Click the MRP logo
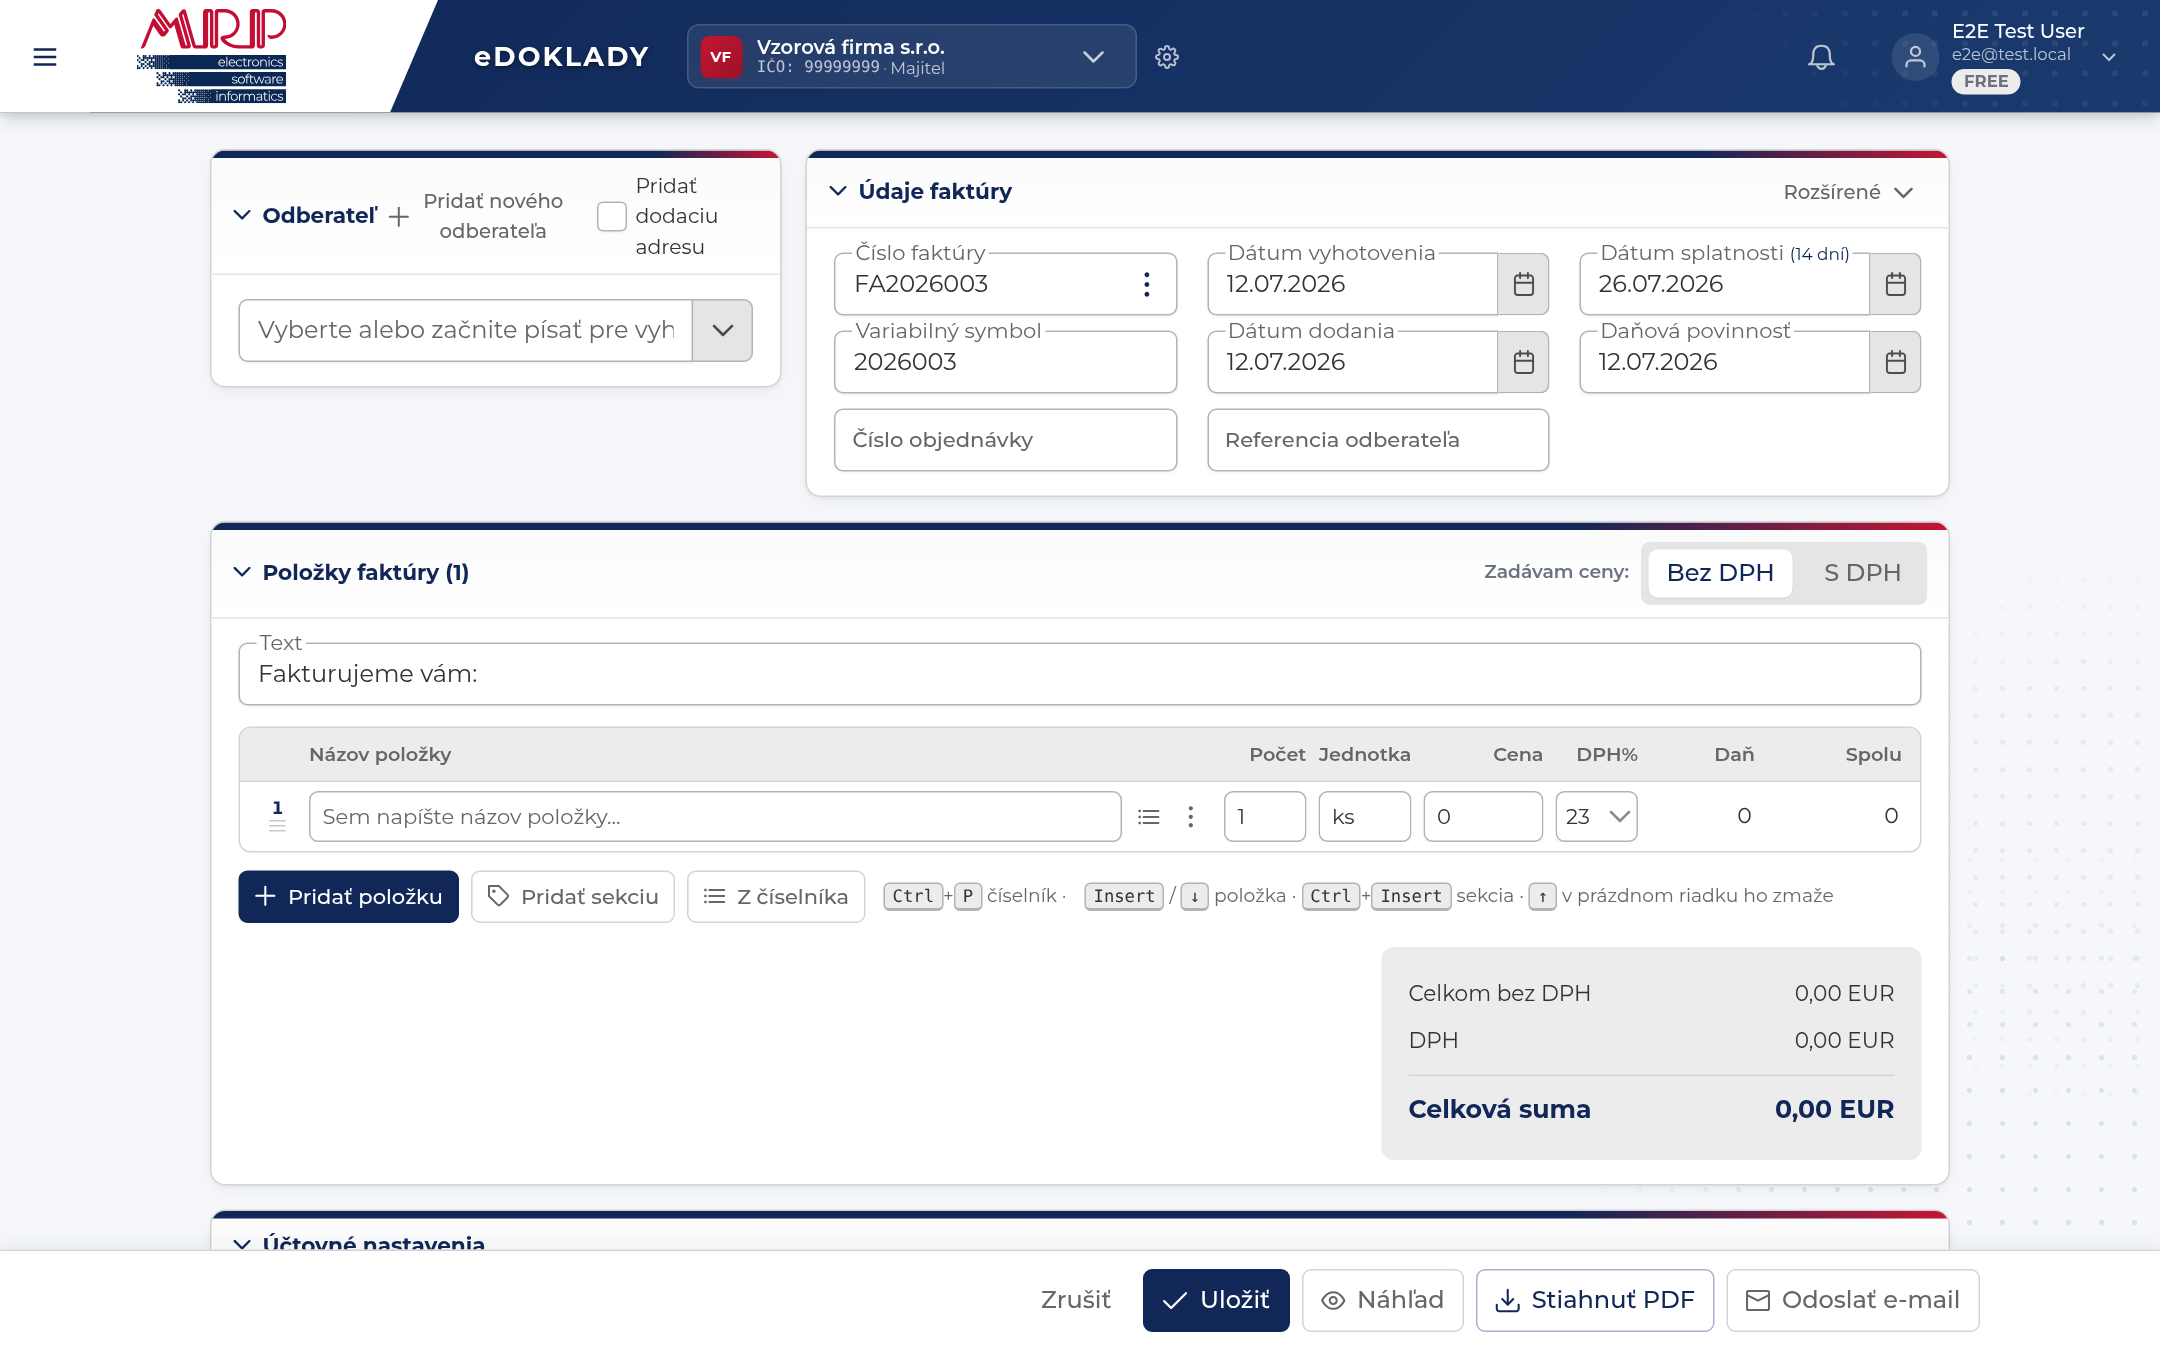 pyautogui.click(x=213, y=56)
